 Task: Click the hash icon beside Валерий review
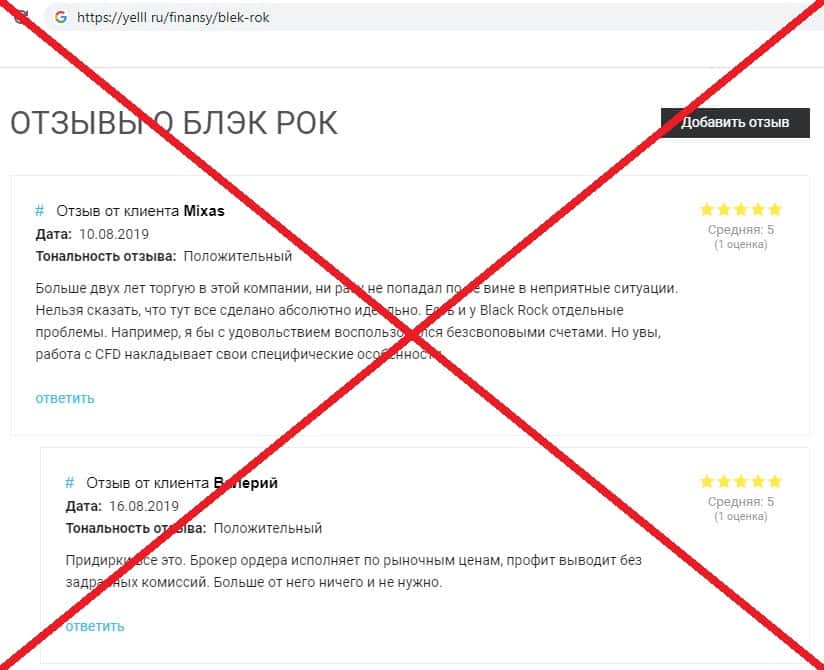(x=69, y=483)
